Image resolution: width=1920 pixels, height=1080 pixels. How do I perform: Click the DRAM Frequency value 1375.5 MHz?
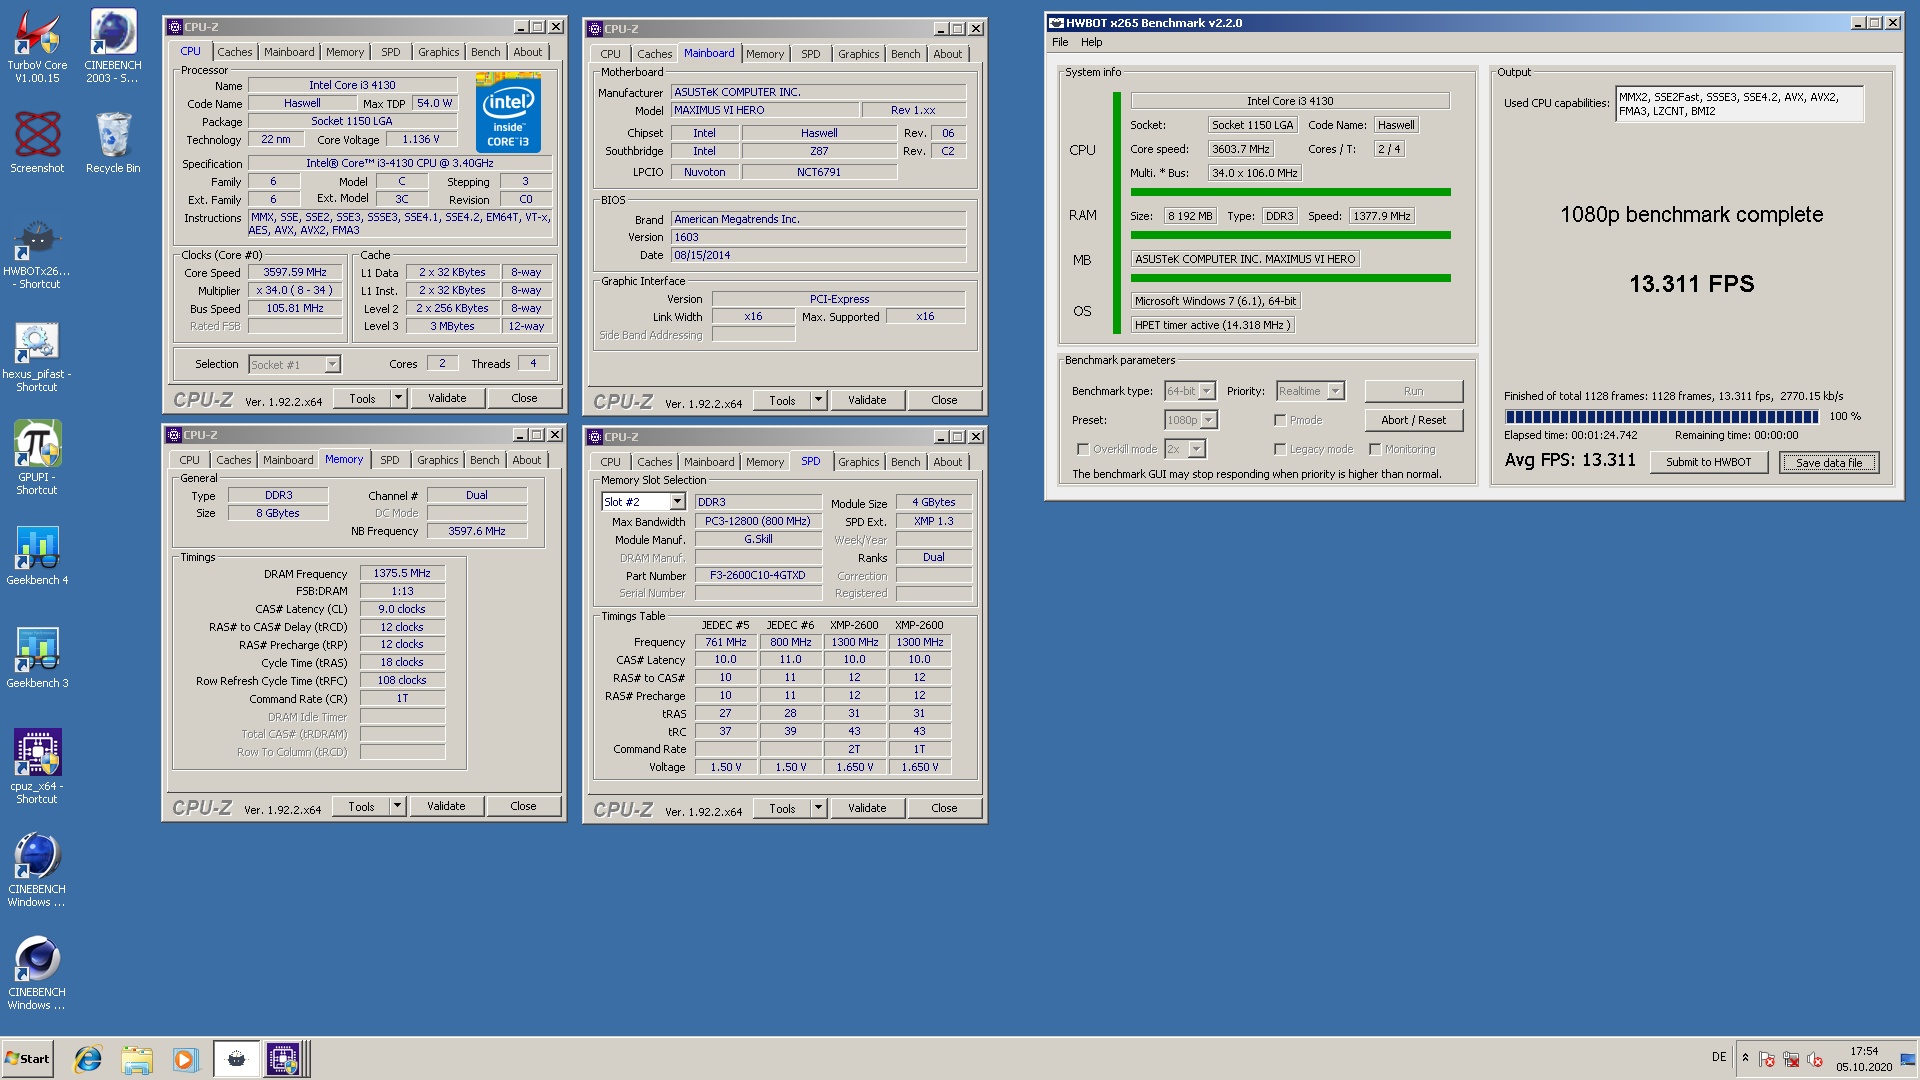(x=402, y=573)
